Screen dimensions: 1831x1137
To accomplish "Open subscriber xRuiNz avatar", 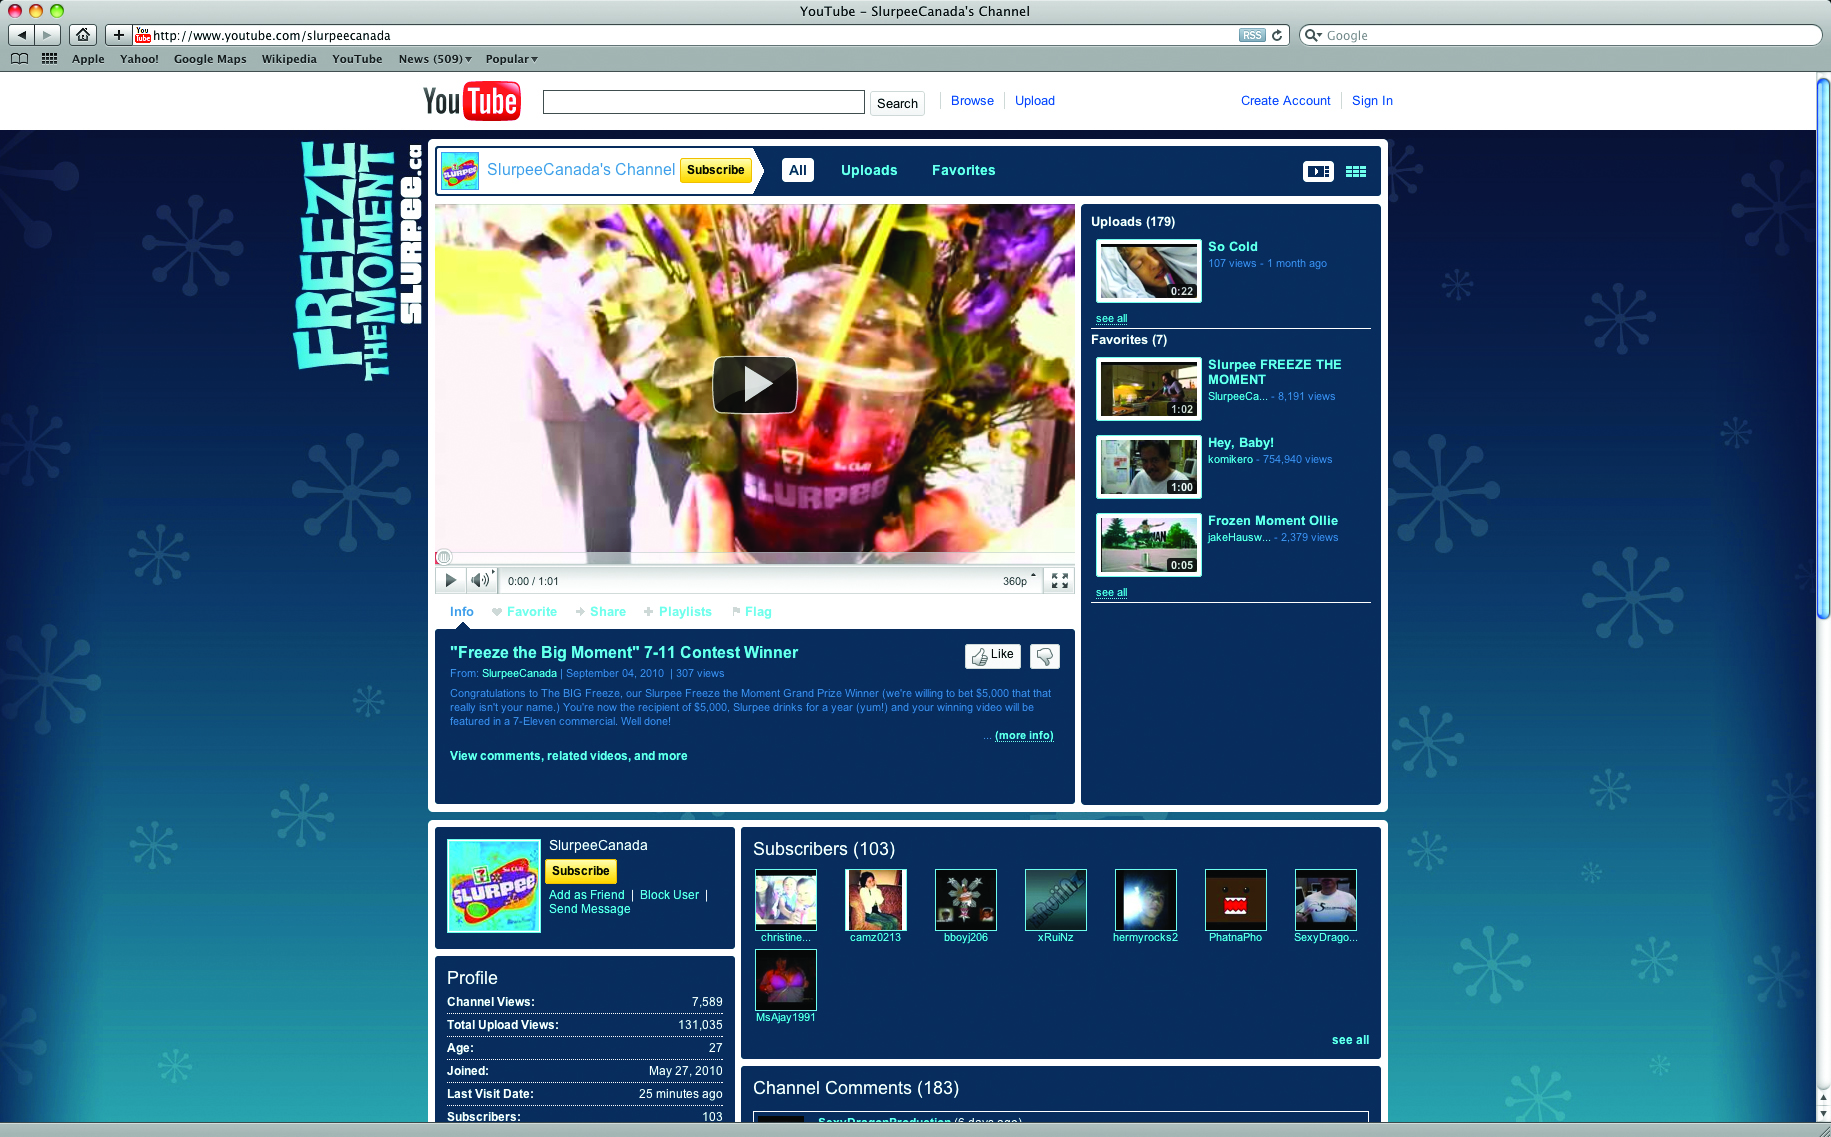I will tap(1056, 900).
